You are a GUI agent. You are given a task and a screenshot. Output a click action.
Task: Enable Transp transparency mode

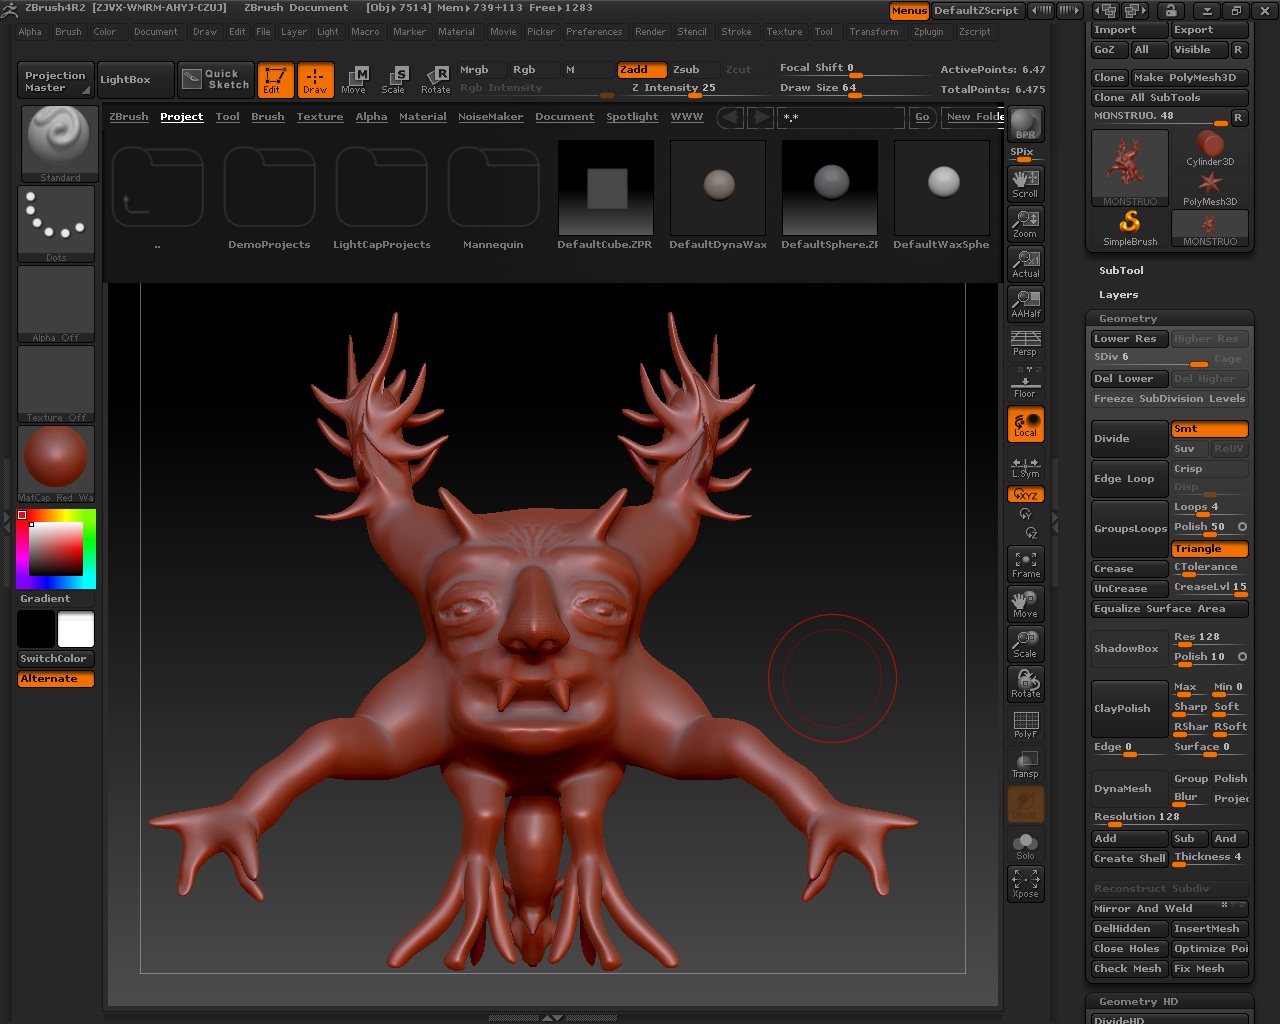click(x=1025, y=764)
